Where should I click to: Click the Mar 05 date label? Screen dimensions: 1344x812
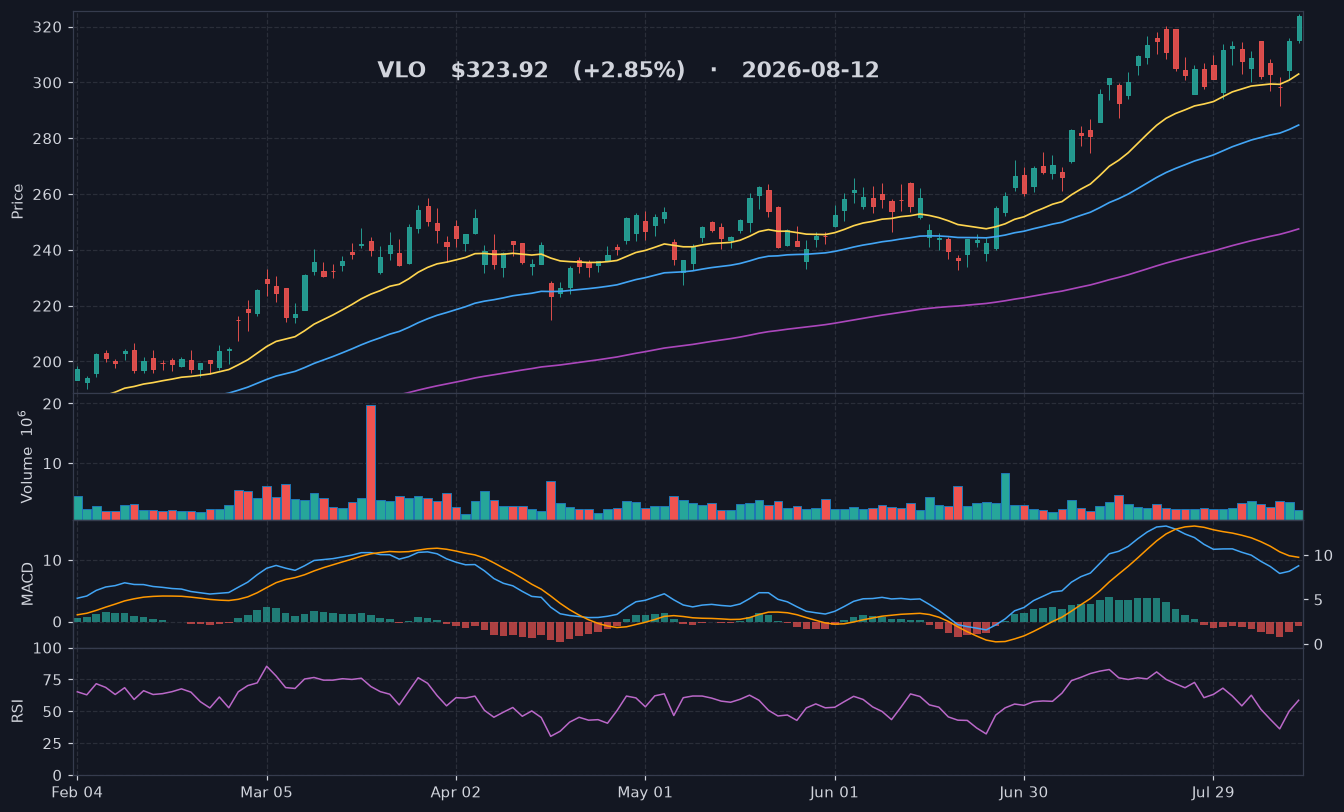(267, 792)
